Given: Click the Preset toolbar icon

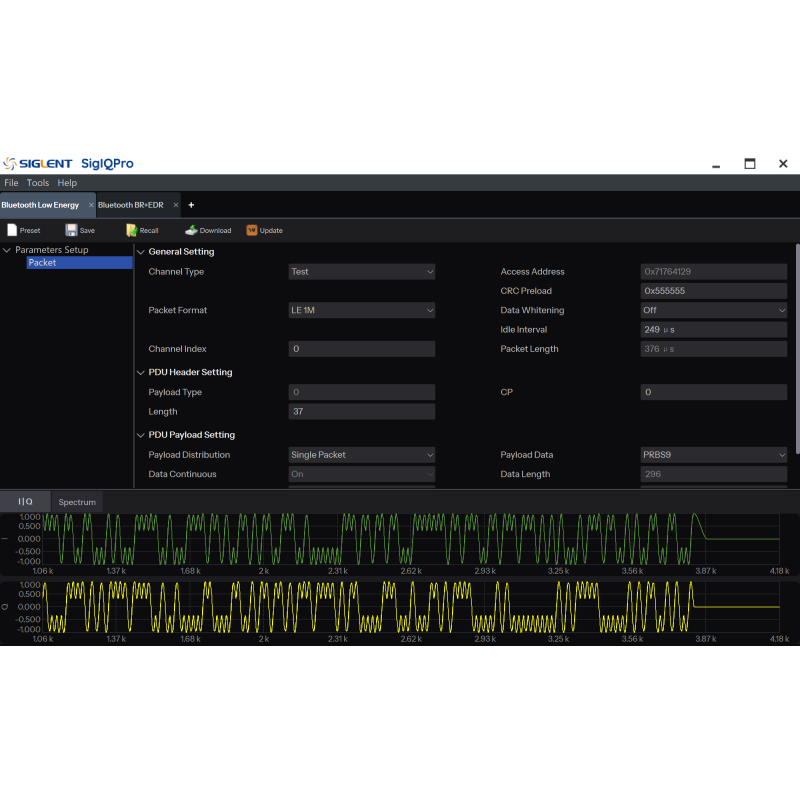Looking at the screenshot, I should tap(12, 230).
